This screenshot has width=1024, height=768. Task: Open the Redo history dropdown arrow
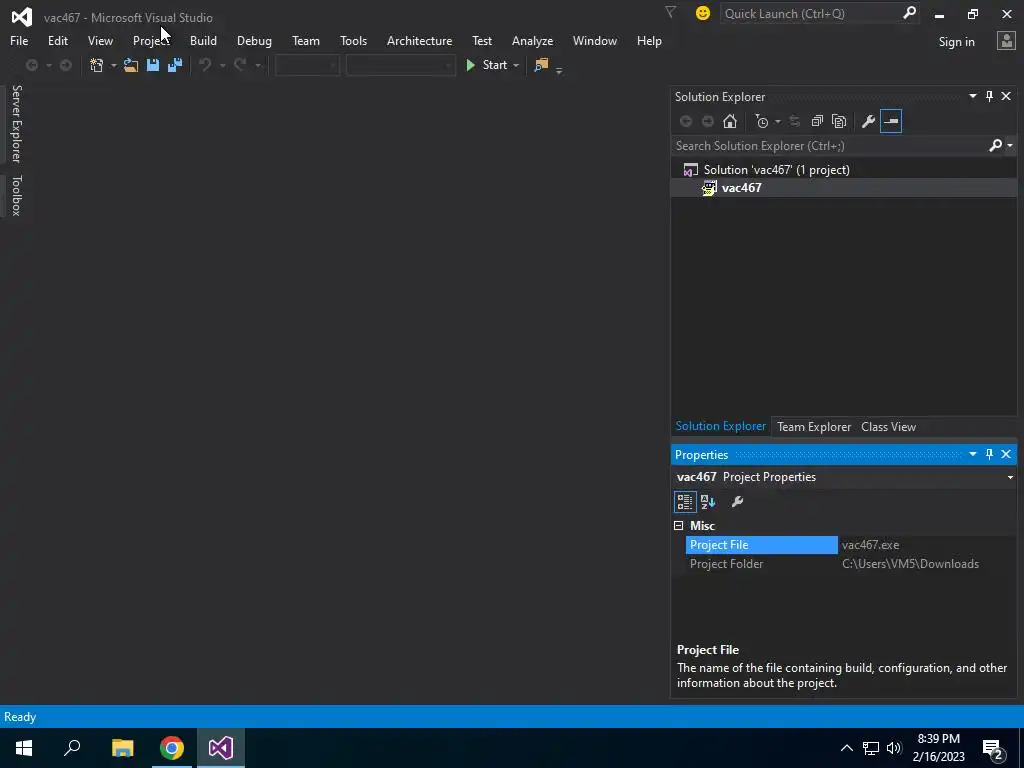coord(257,65)
